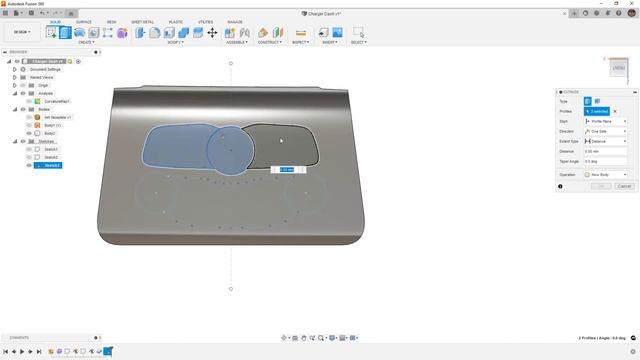Open the Measure tool

pos(301,33)
